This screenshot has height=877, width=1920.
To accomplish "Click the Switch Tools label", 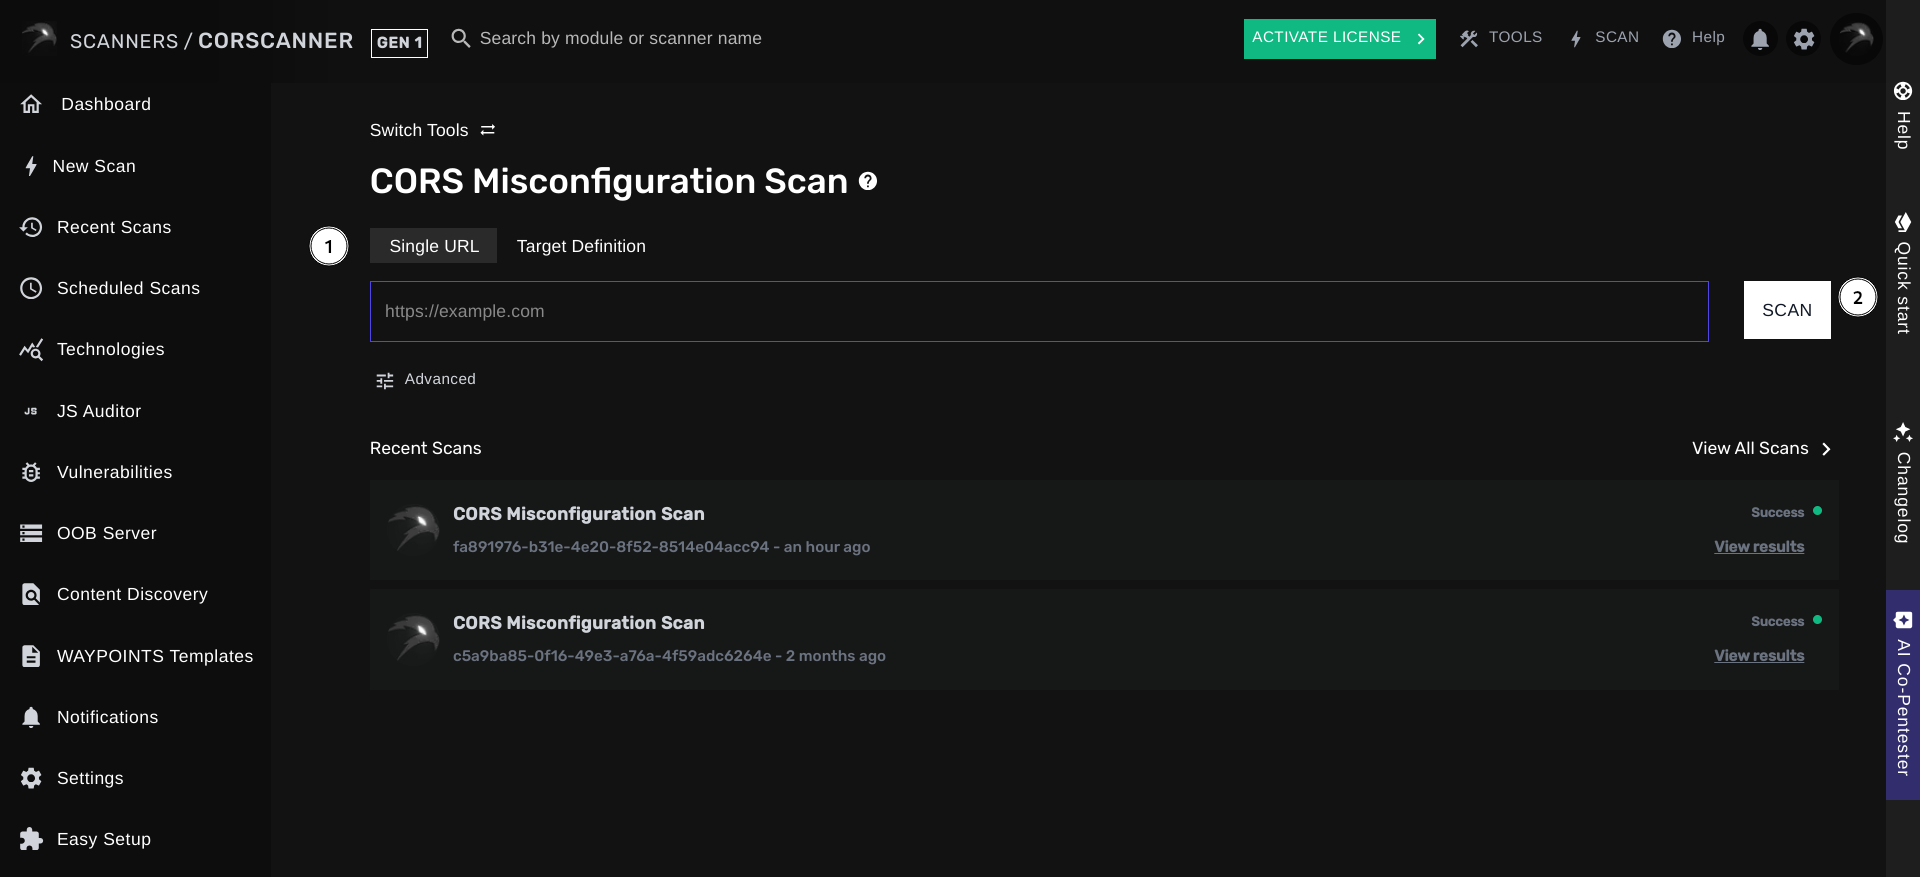I will 419,130.
